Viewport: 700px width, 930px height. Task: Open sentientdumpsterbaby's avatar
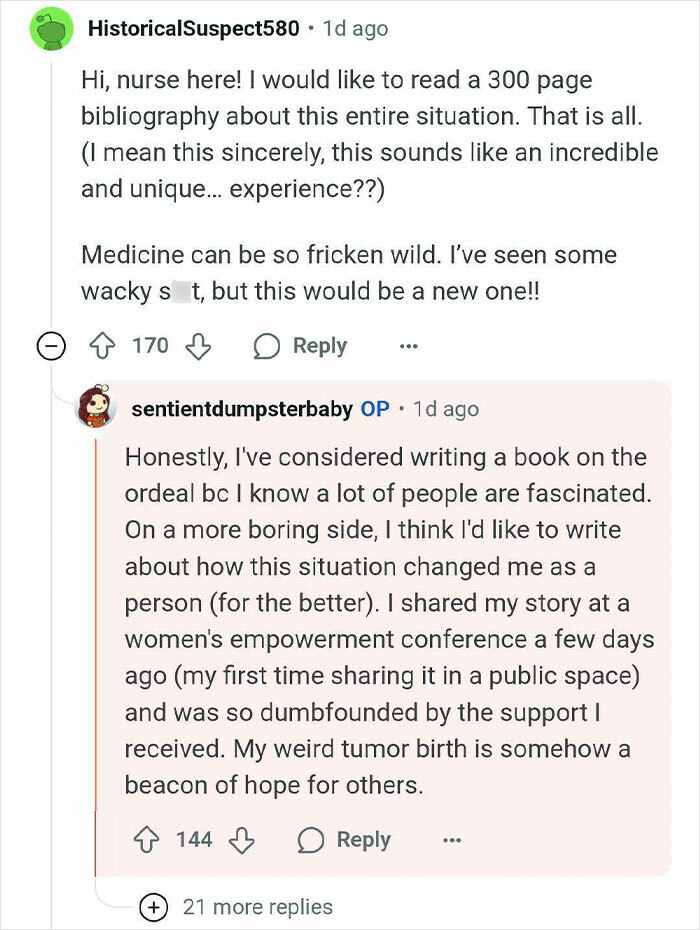pyautogui.click(x=95, y=408)
